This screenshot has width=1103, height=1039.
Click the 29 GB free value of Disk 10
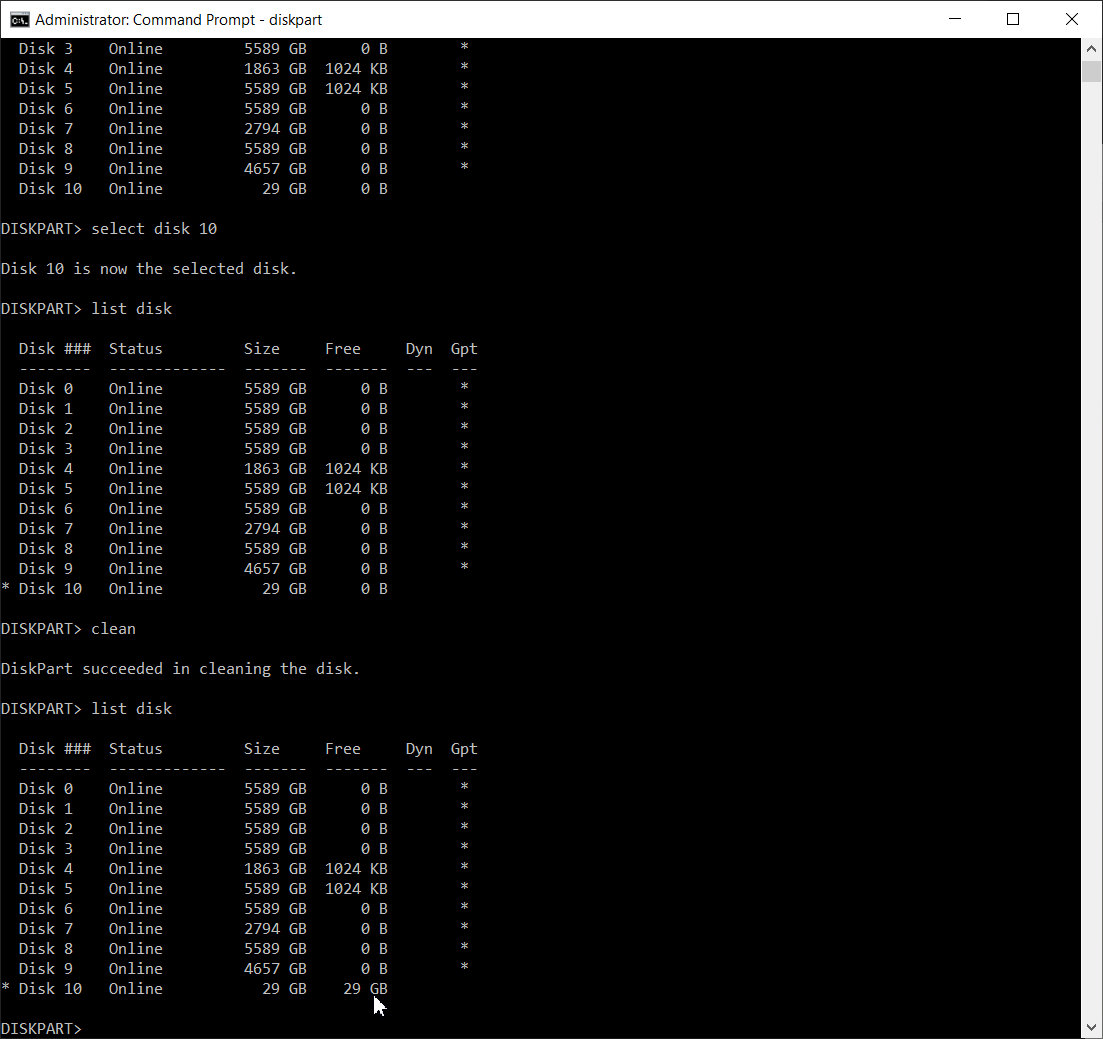tap(365, 989)
